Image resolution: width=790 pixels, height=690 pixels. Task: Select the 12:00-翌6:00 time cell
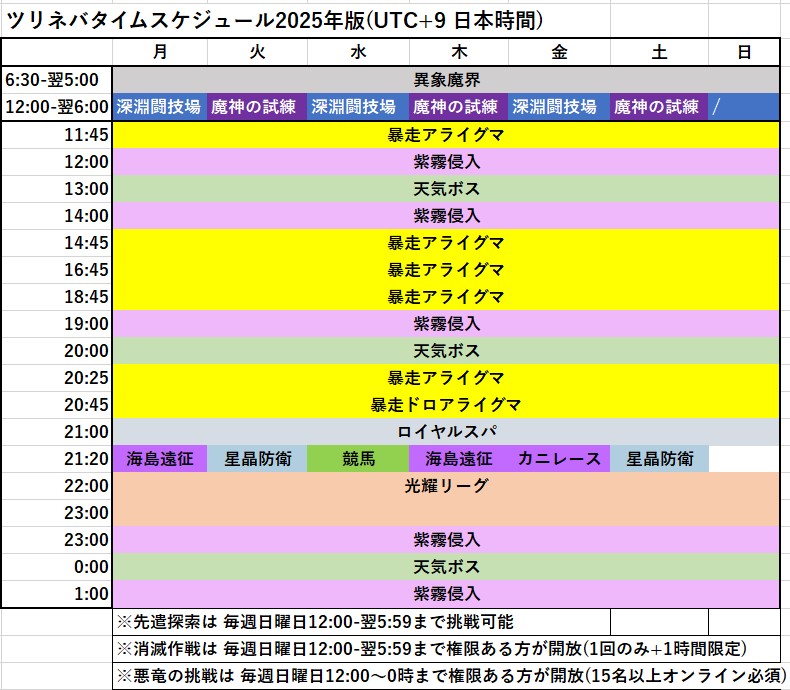tap(57, 107)
